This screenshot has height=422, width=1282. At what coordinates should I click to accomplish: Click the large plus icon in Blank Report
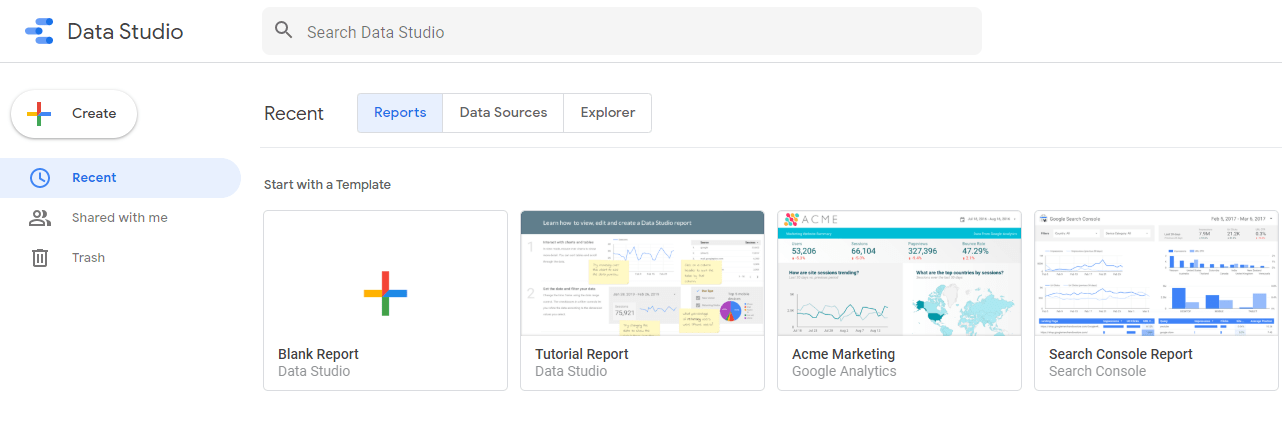click(385, 292)
